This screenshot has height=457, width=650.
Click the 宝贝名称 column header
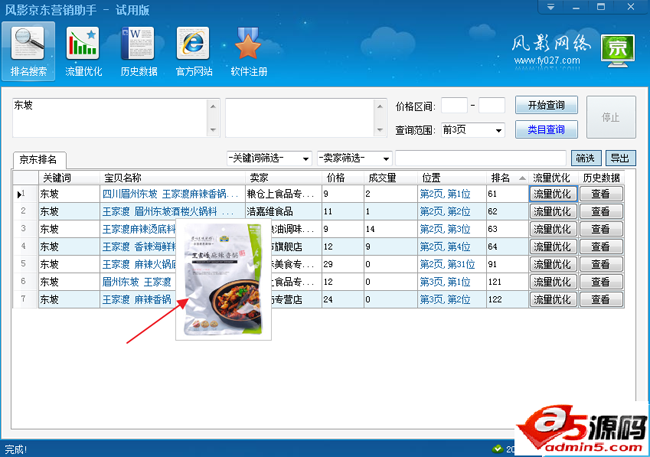(x=172, y=178)
